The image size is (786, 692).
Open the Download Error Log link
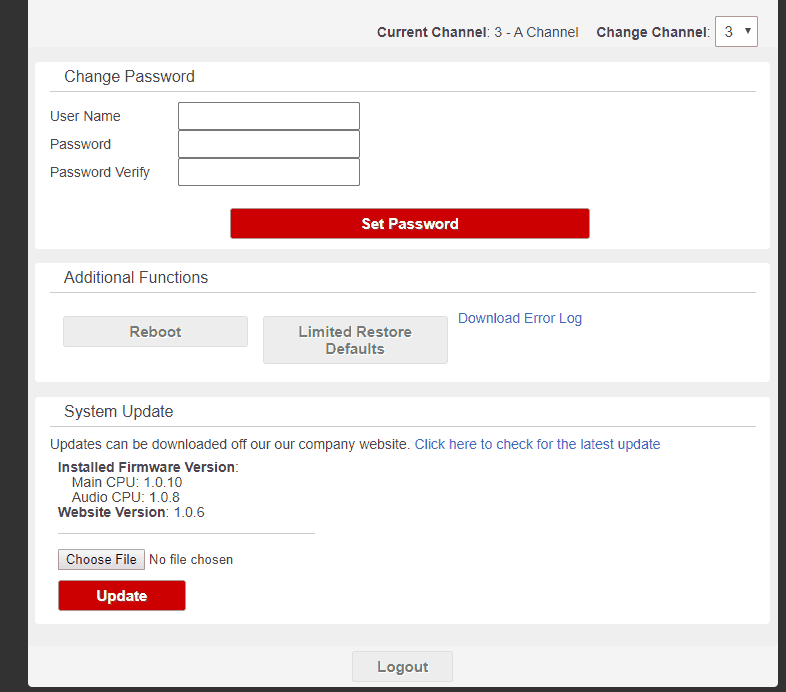520,318
